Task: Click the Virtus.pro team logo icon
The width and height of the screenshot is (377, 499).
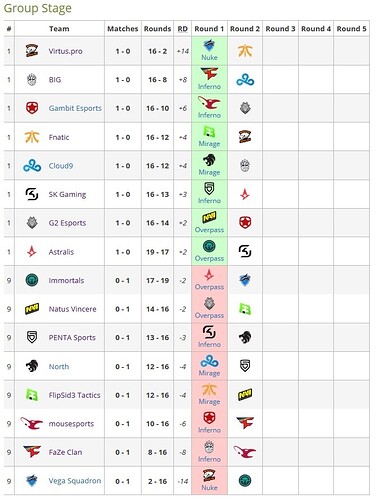Action: pos(32,51)
